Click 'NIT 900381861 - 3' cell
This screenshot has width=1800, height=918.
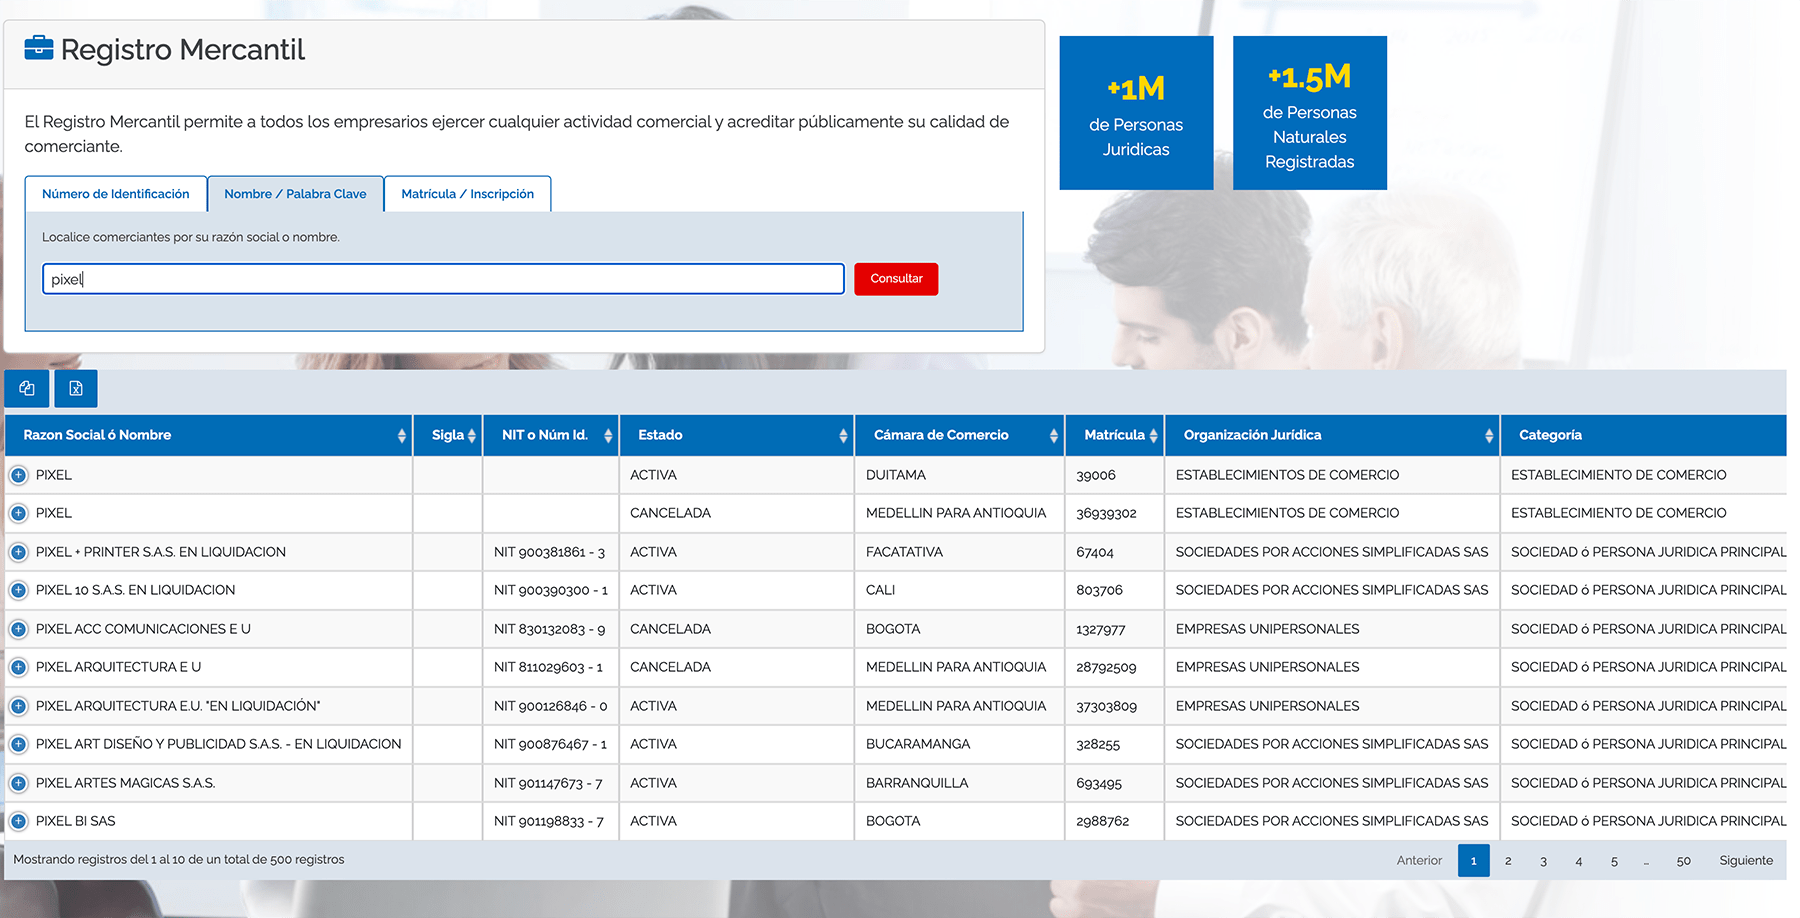pos(550,552)
